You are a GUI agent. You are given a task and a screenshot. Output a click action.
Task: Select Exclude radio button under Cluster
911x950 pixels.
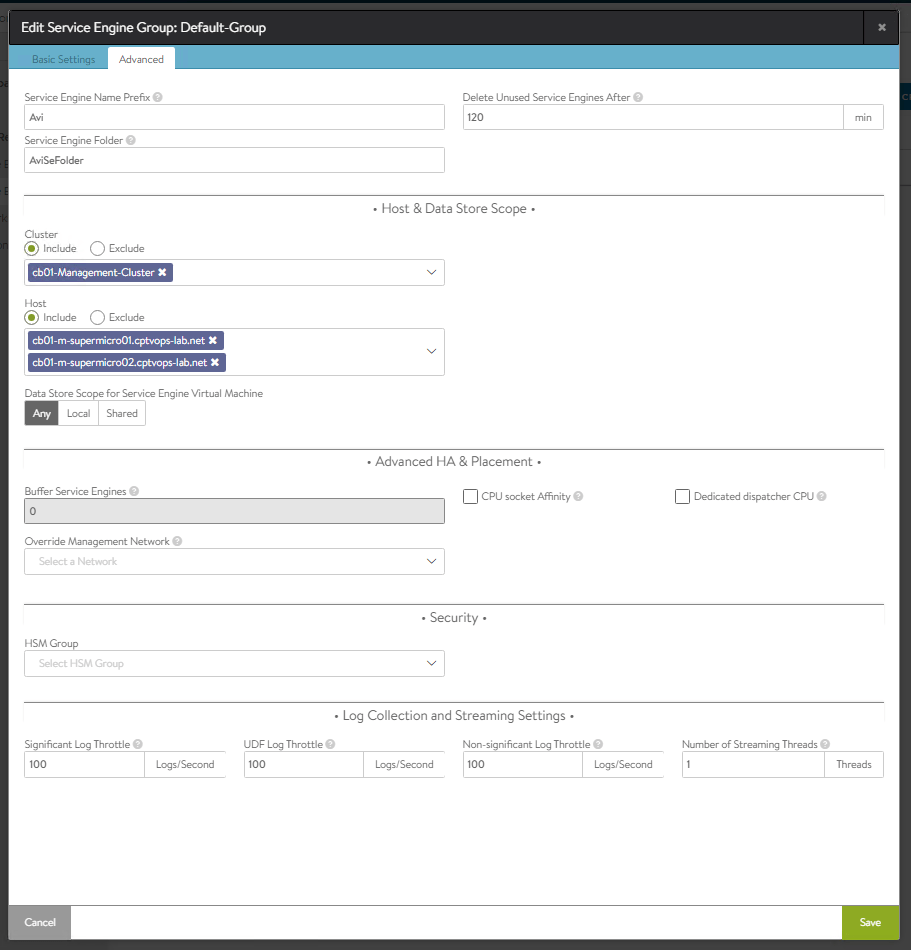pyautogui.click(x=98, y=248)
